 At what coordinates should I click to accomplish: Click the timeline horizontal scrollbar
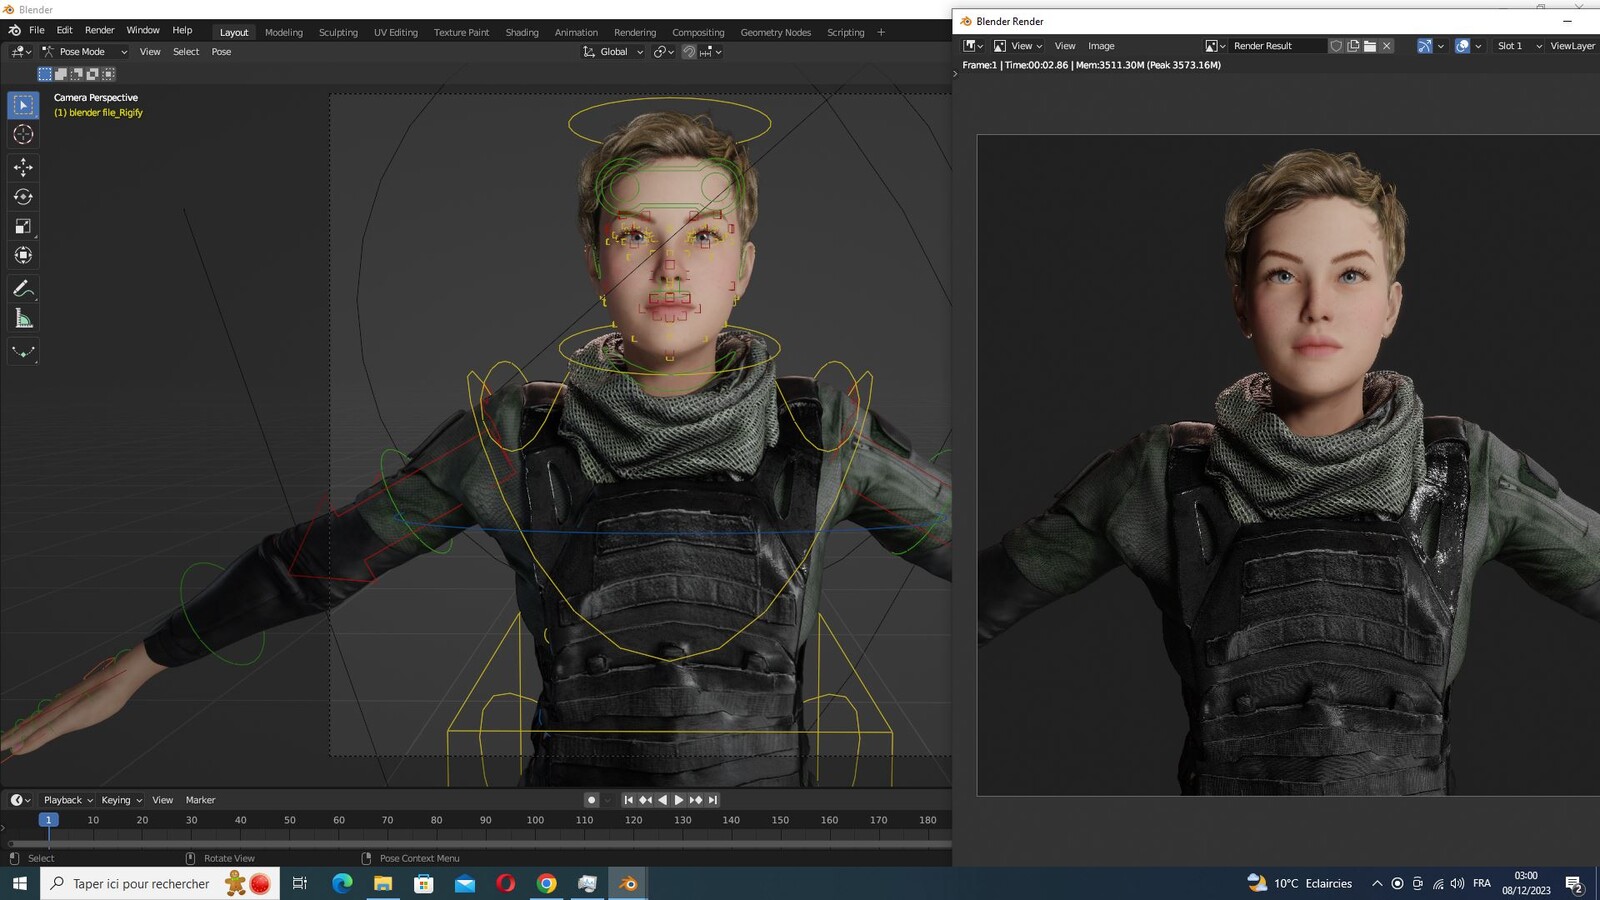click(x=480, y=844)
